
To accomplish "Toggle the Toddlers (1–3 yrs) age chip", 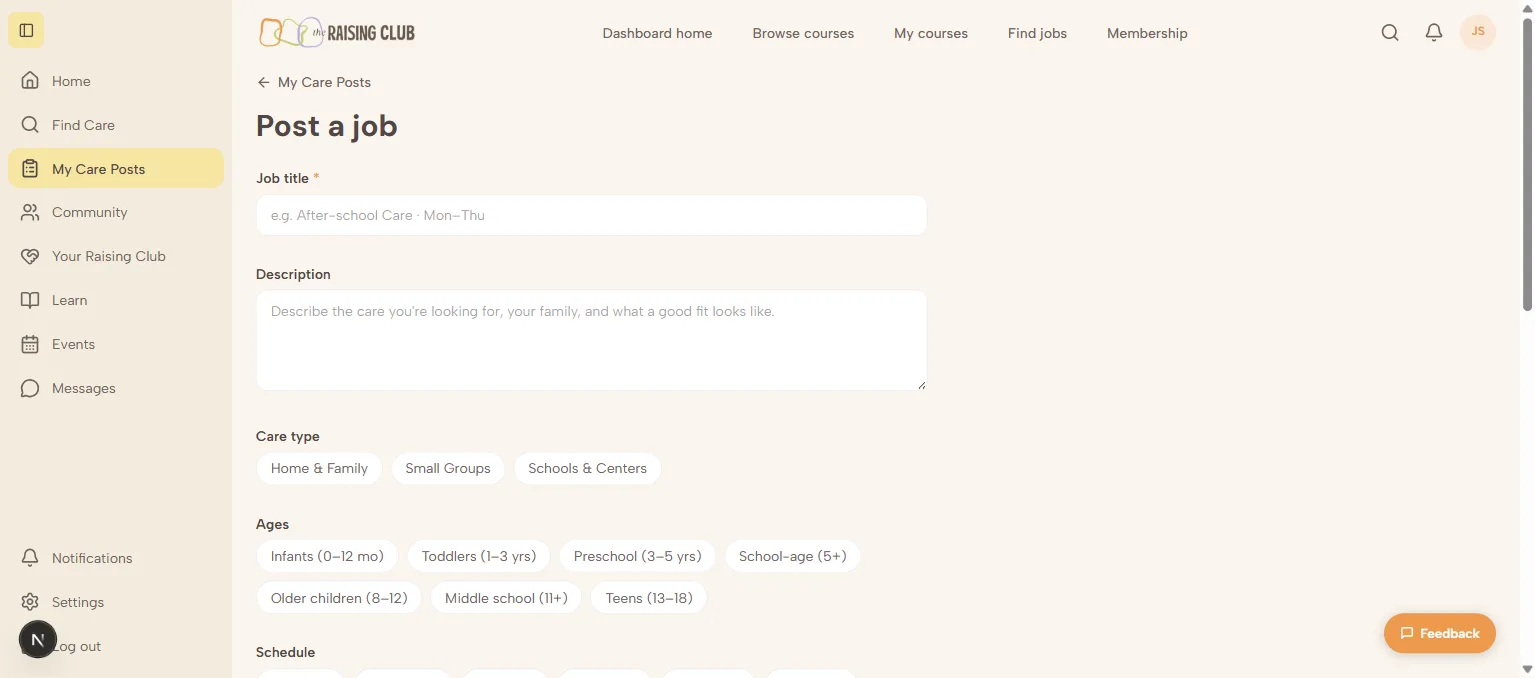I will click(479, 556).
